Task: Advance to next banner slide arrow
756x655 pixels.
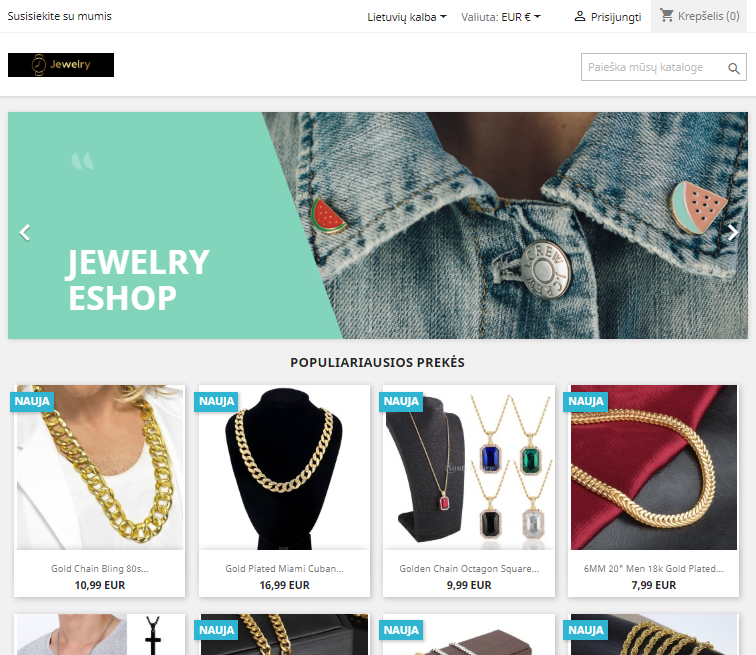Action: coord(732,232)
